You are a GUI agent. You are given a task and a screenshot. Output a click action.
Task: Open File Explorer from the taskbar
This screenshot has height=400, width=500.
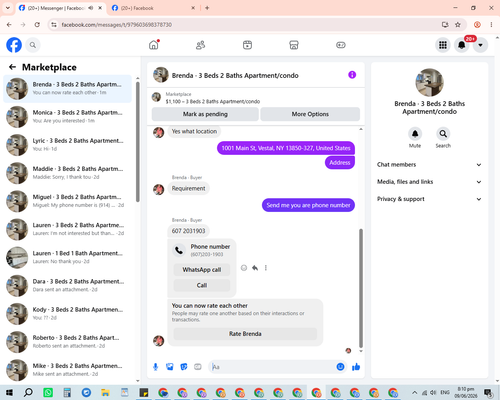click(105, 393)
